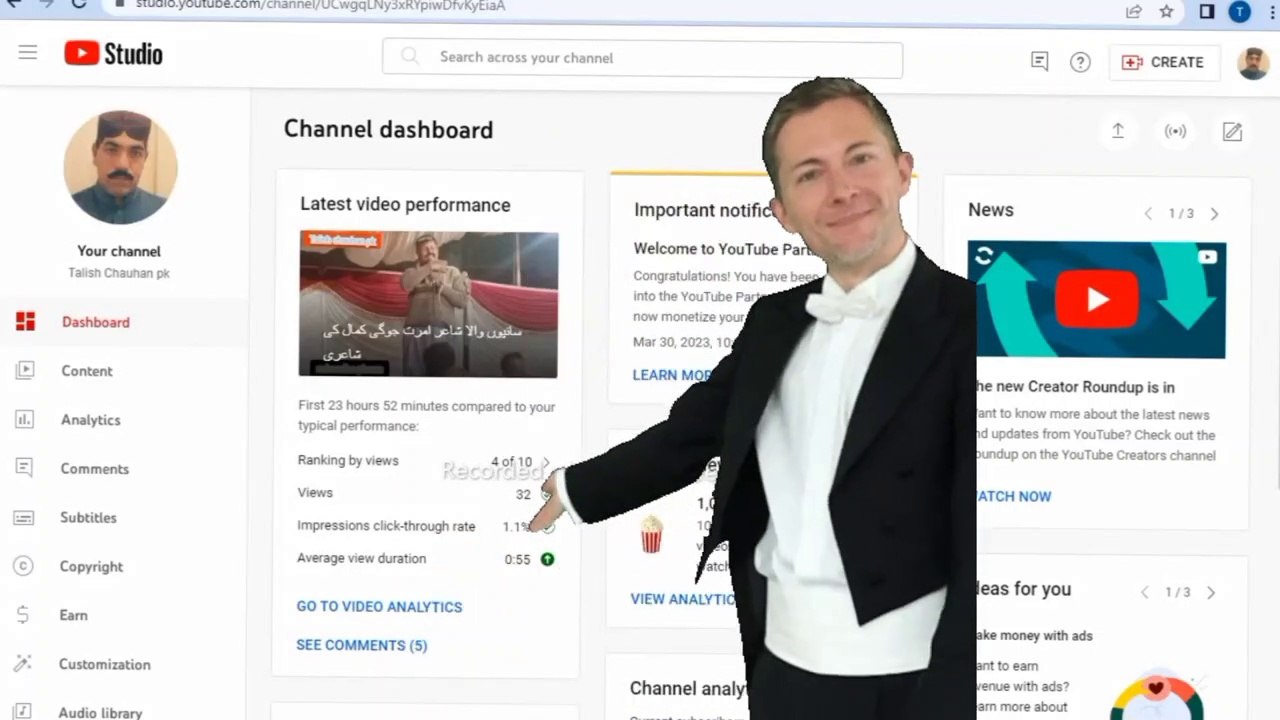Click VIEW ANALYTICS link

(683, 599)
